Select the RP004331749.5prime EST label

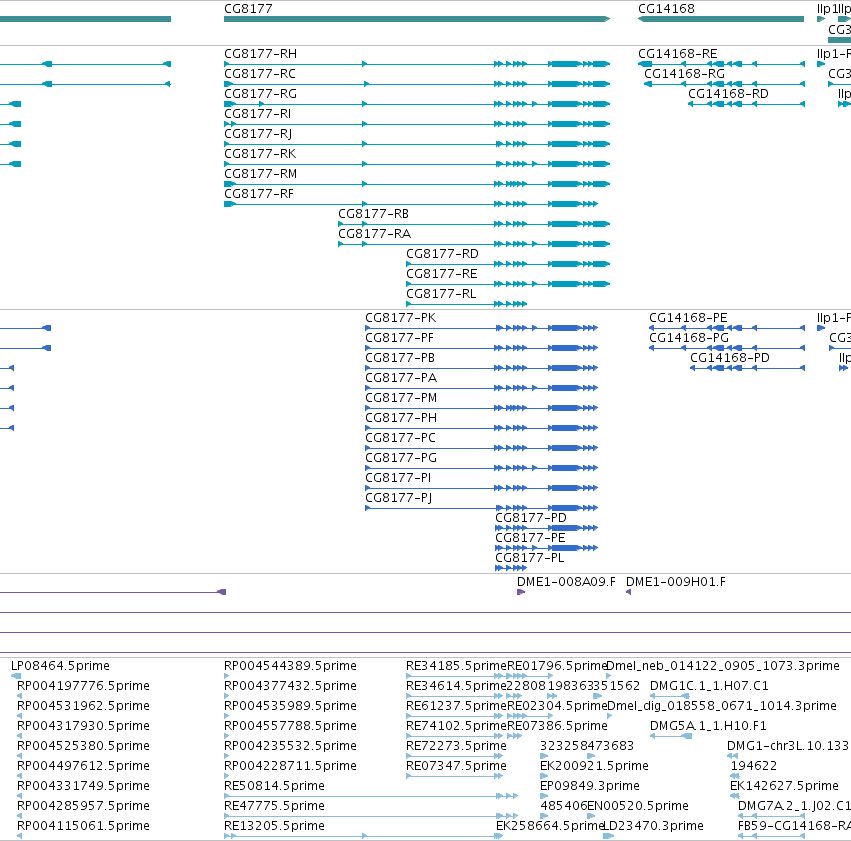coord(83,786)
